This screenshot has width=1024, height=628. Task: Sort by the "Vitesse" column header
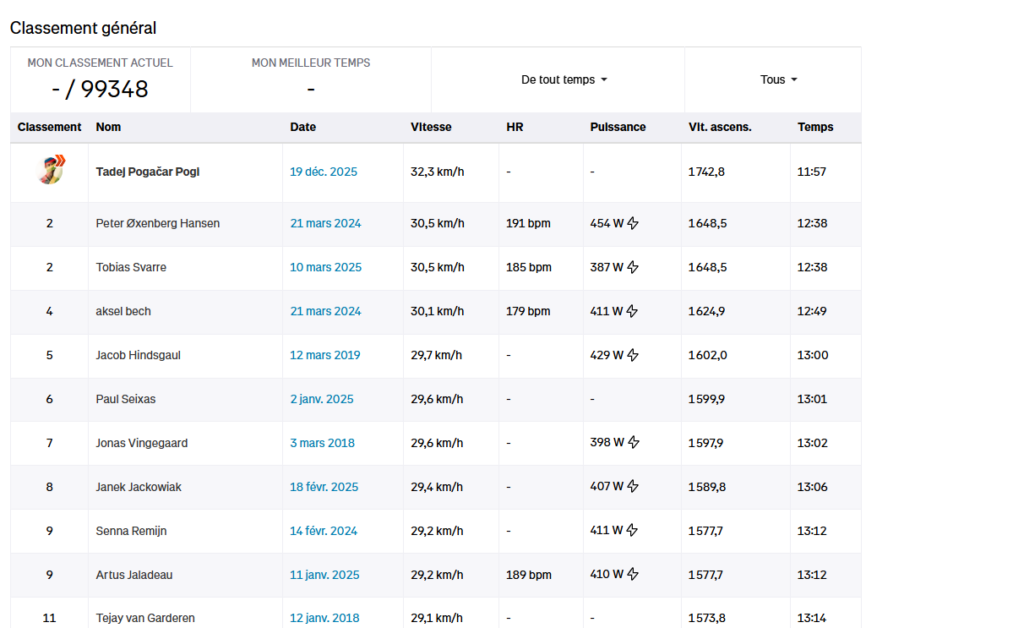(x=430, y=127)
